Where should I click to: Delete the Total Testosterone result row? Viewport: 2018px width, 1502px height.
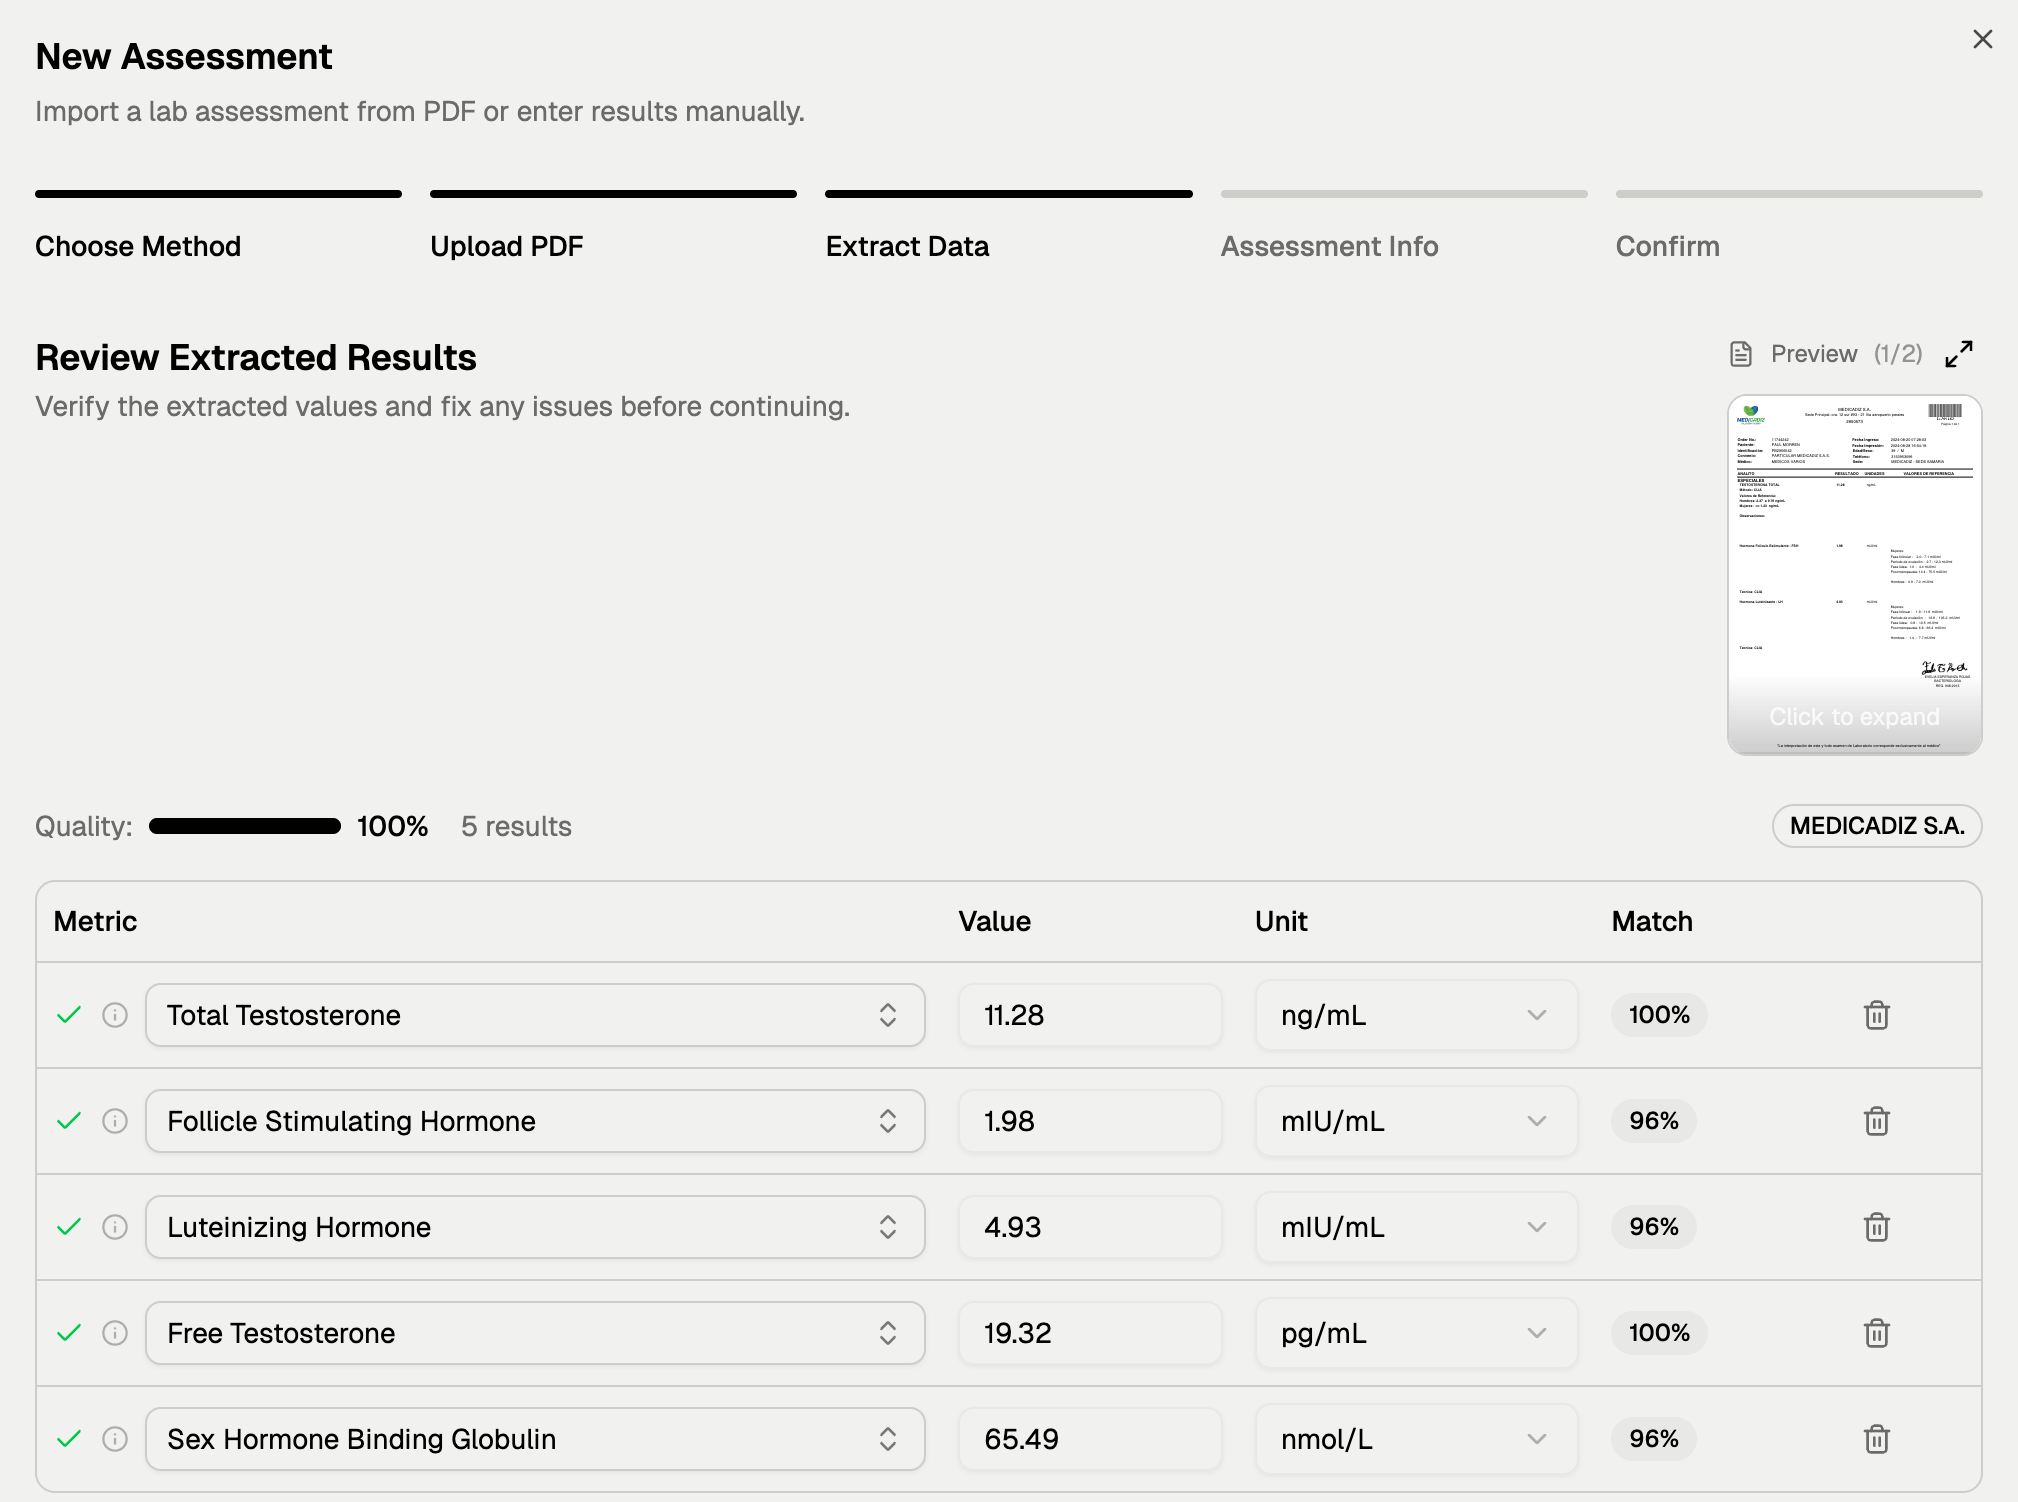pyautogui.click(x=1877, y=1015)
